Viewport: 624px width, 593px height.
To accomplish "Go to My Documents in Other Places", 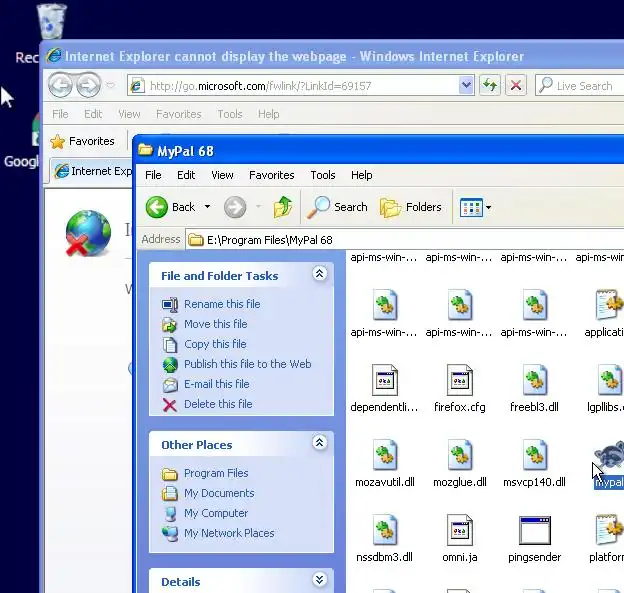I will [219, 493].
